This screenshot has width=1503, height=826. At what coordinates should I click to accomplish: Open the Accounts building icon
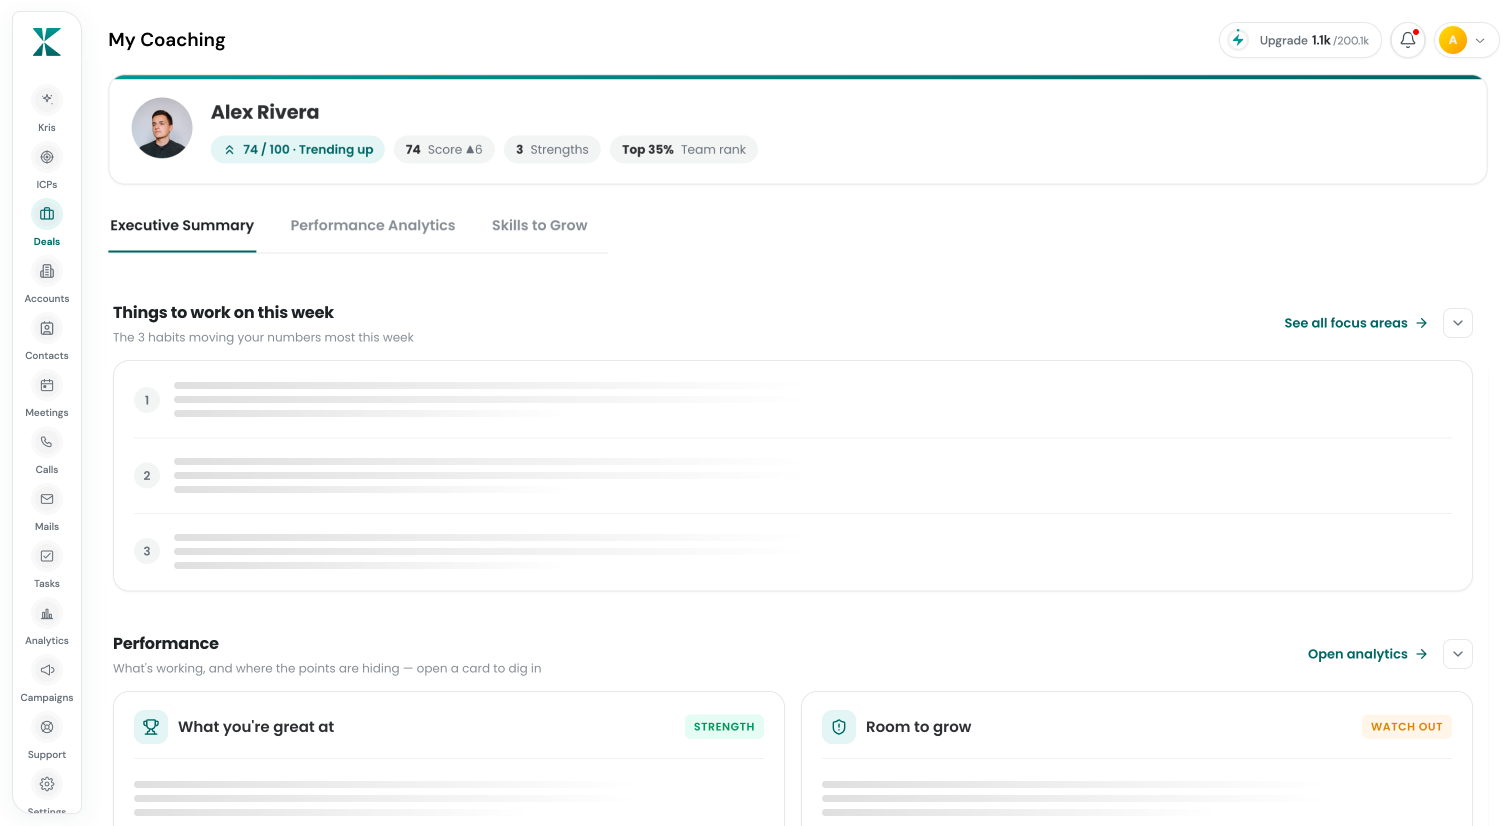[47, 271]
